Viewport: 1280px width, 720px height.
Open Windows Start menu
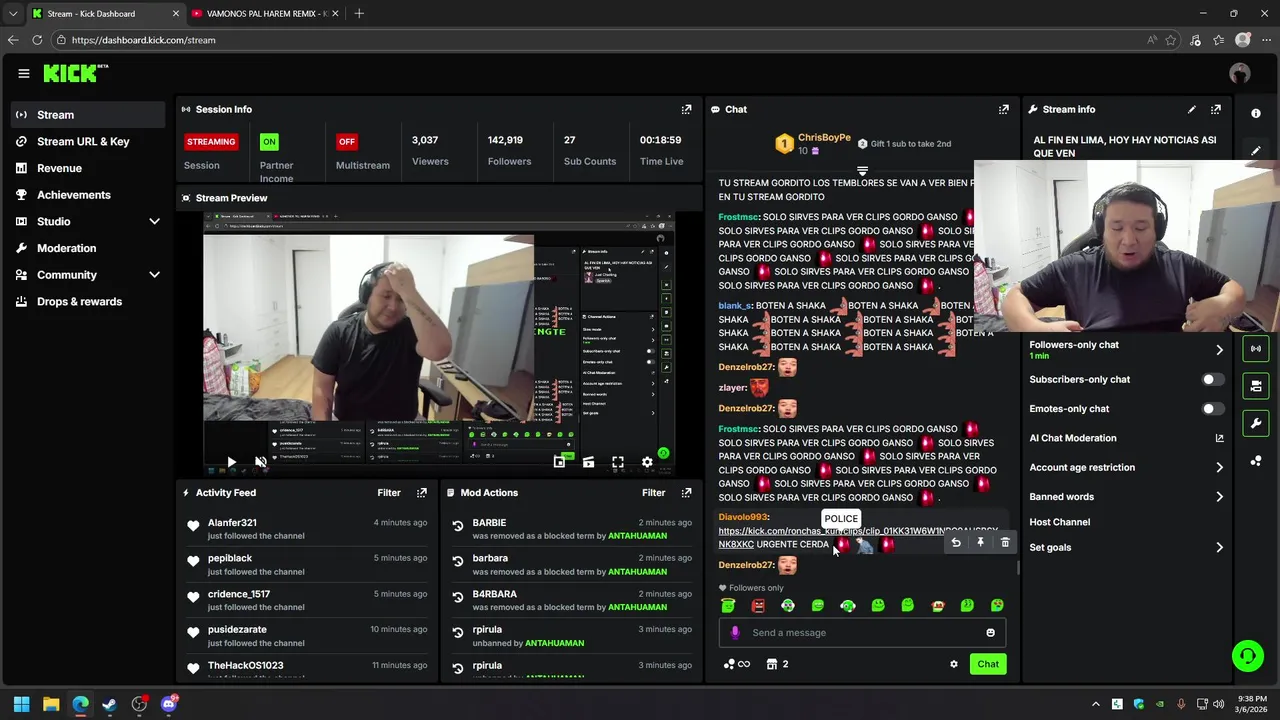[x=21, y=704]
